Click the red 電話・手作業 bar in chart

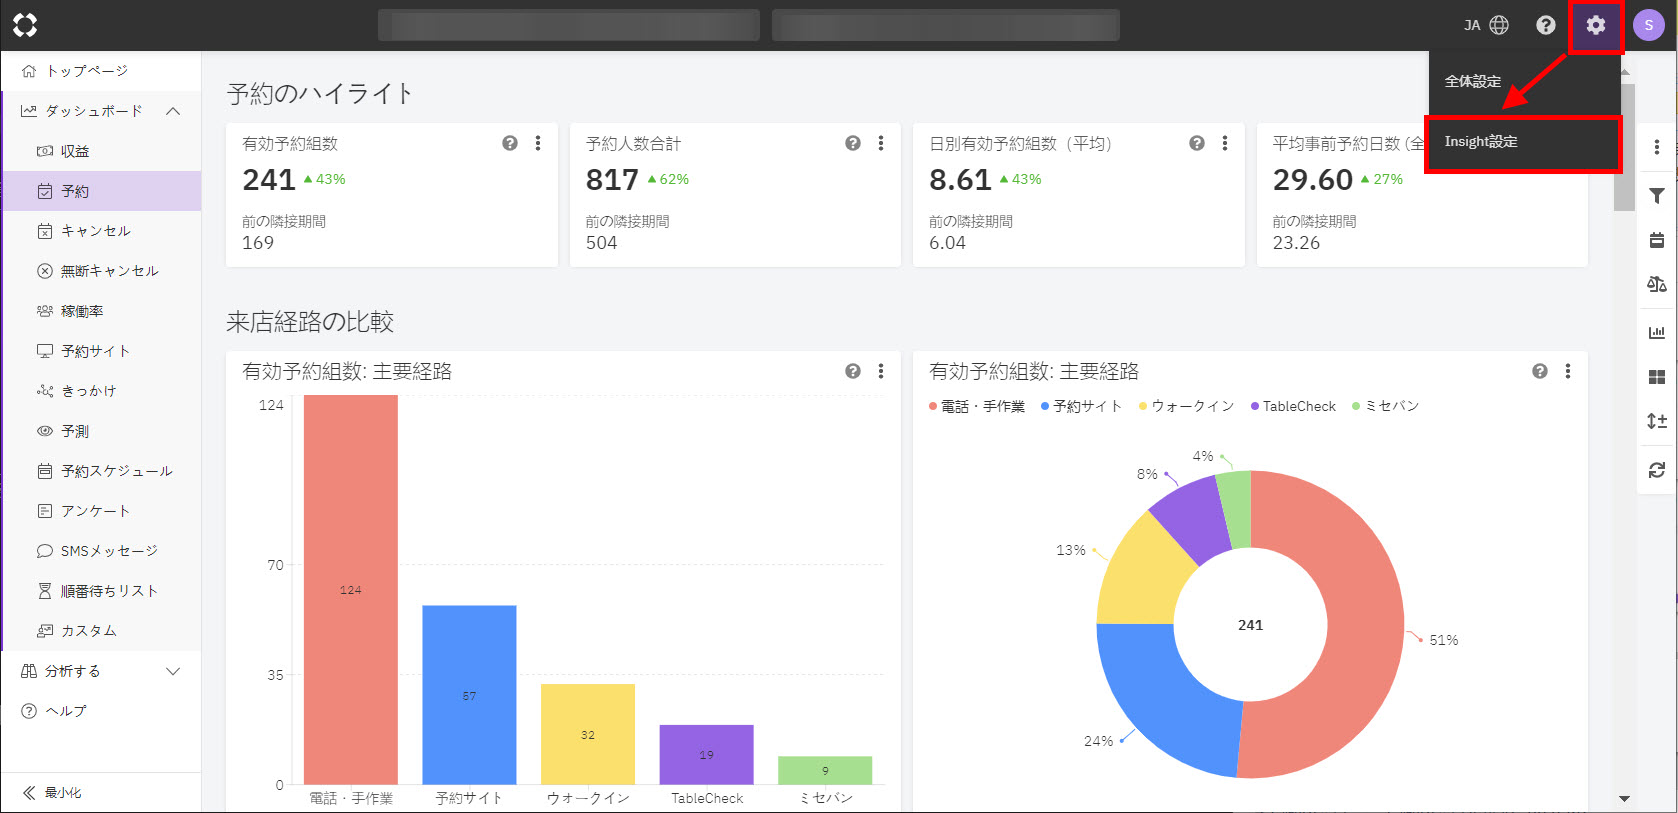point(351,589)
